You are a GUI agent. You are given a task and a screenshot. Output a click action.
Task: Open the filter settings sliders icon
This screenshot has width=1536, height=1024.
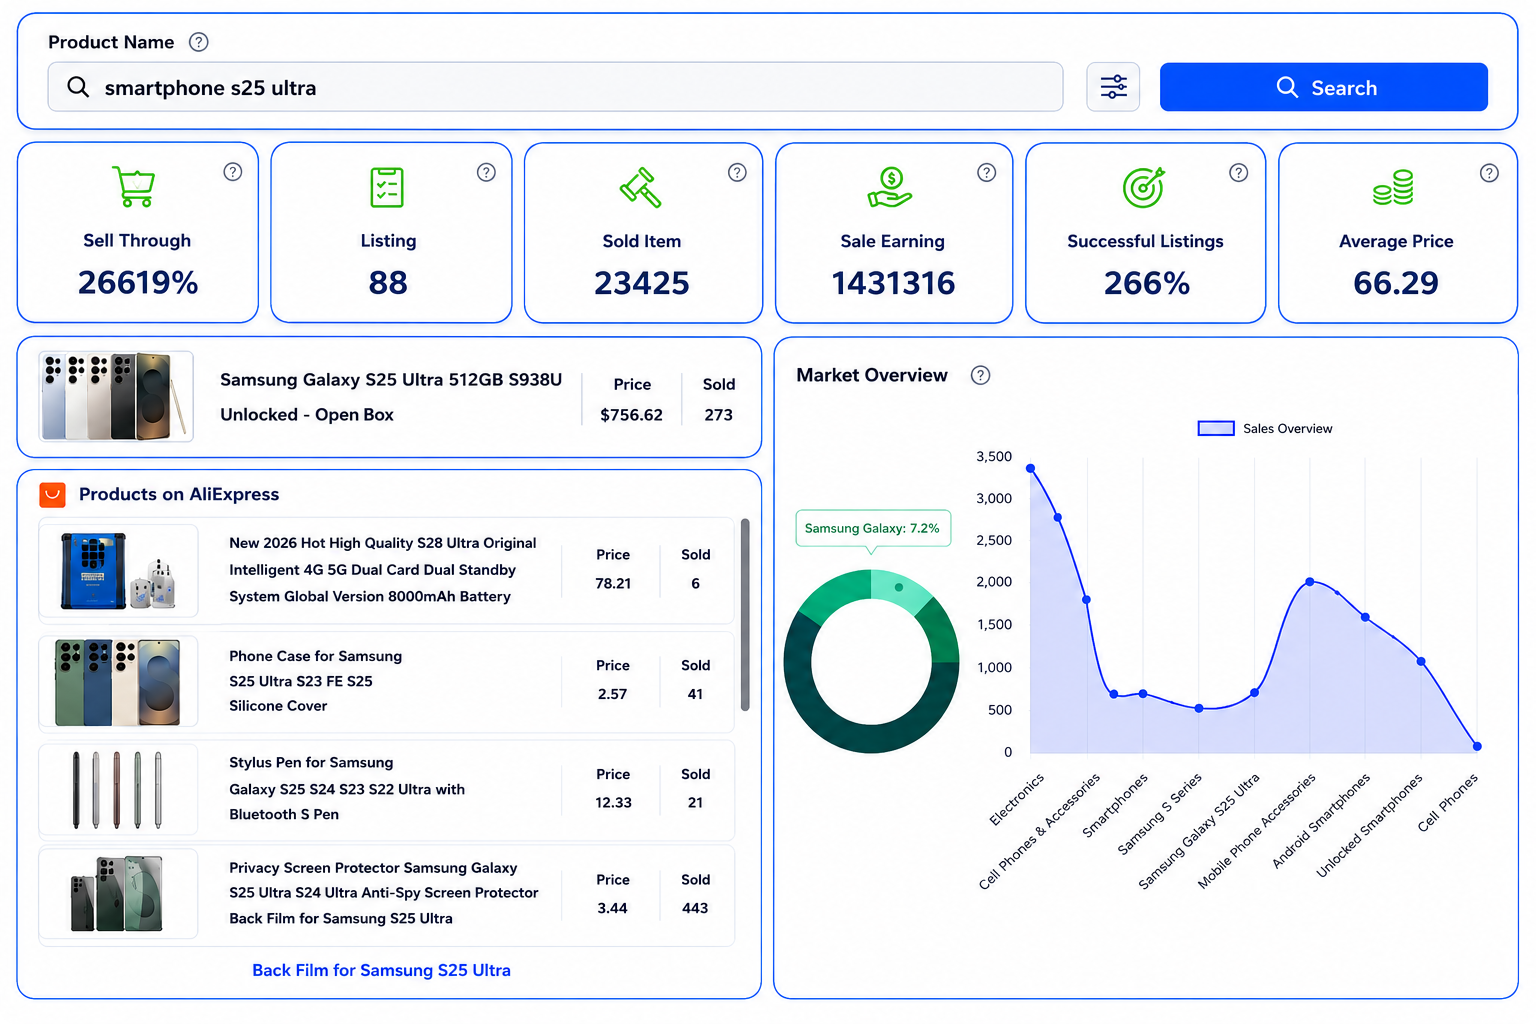pyautogui.click(x=1113, y=87)
